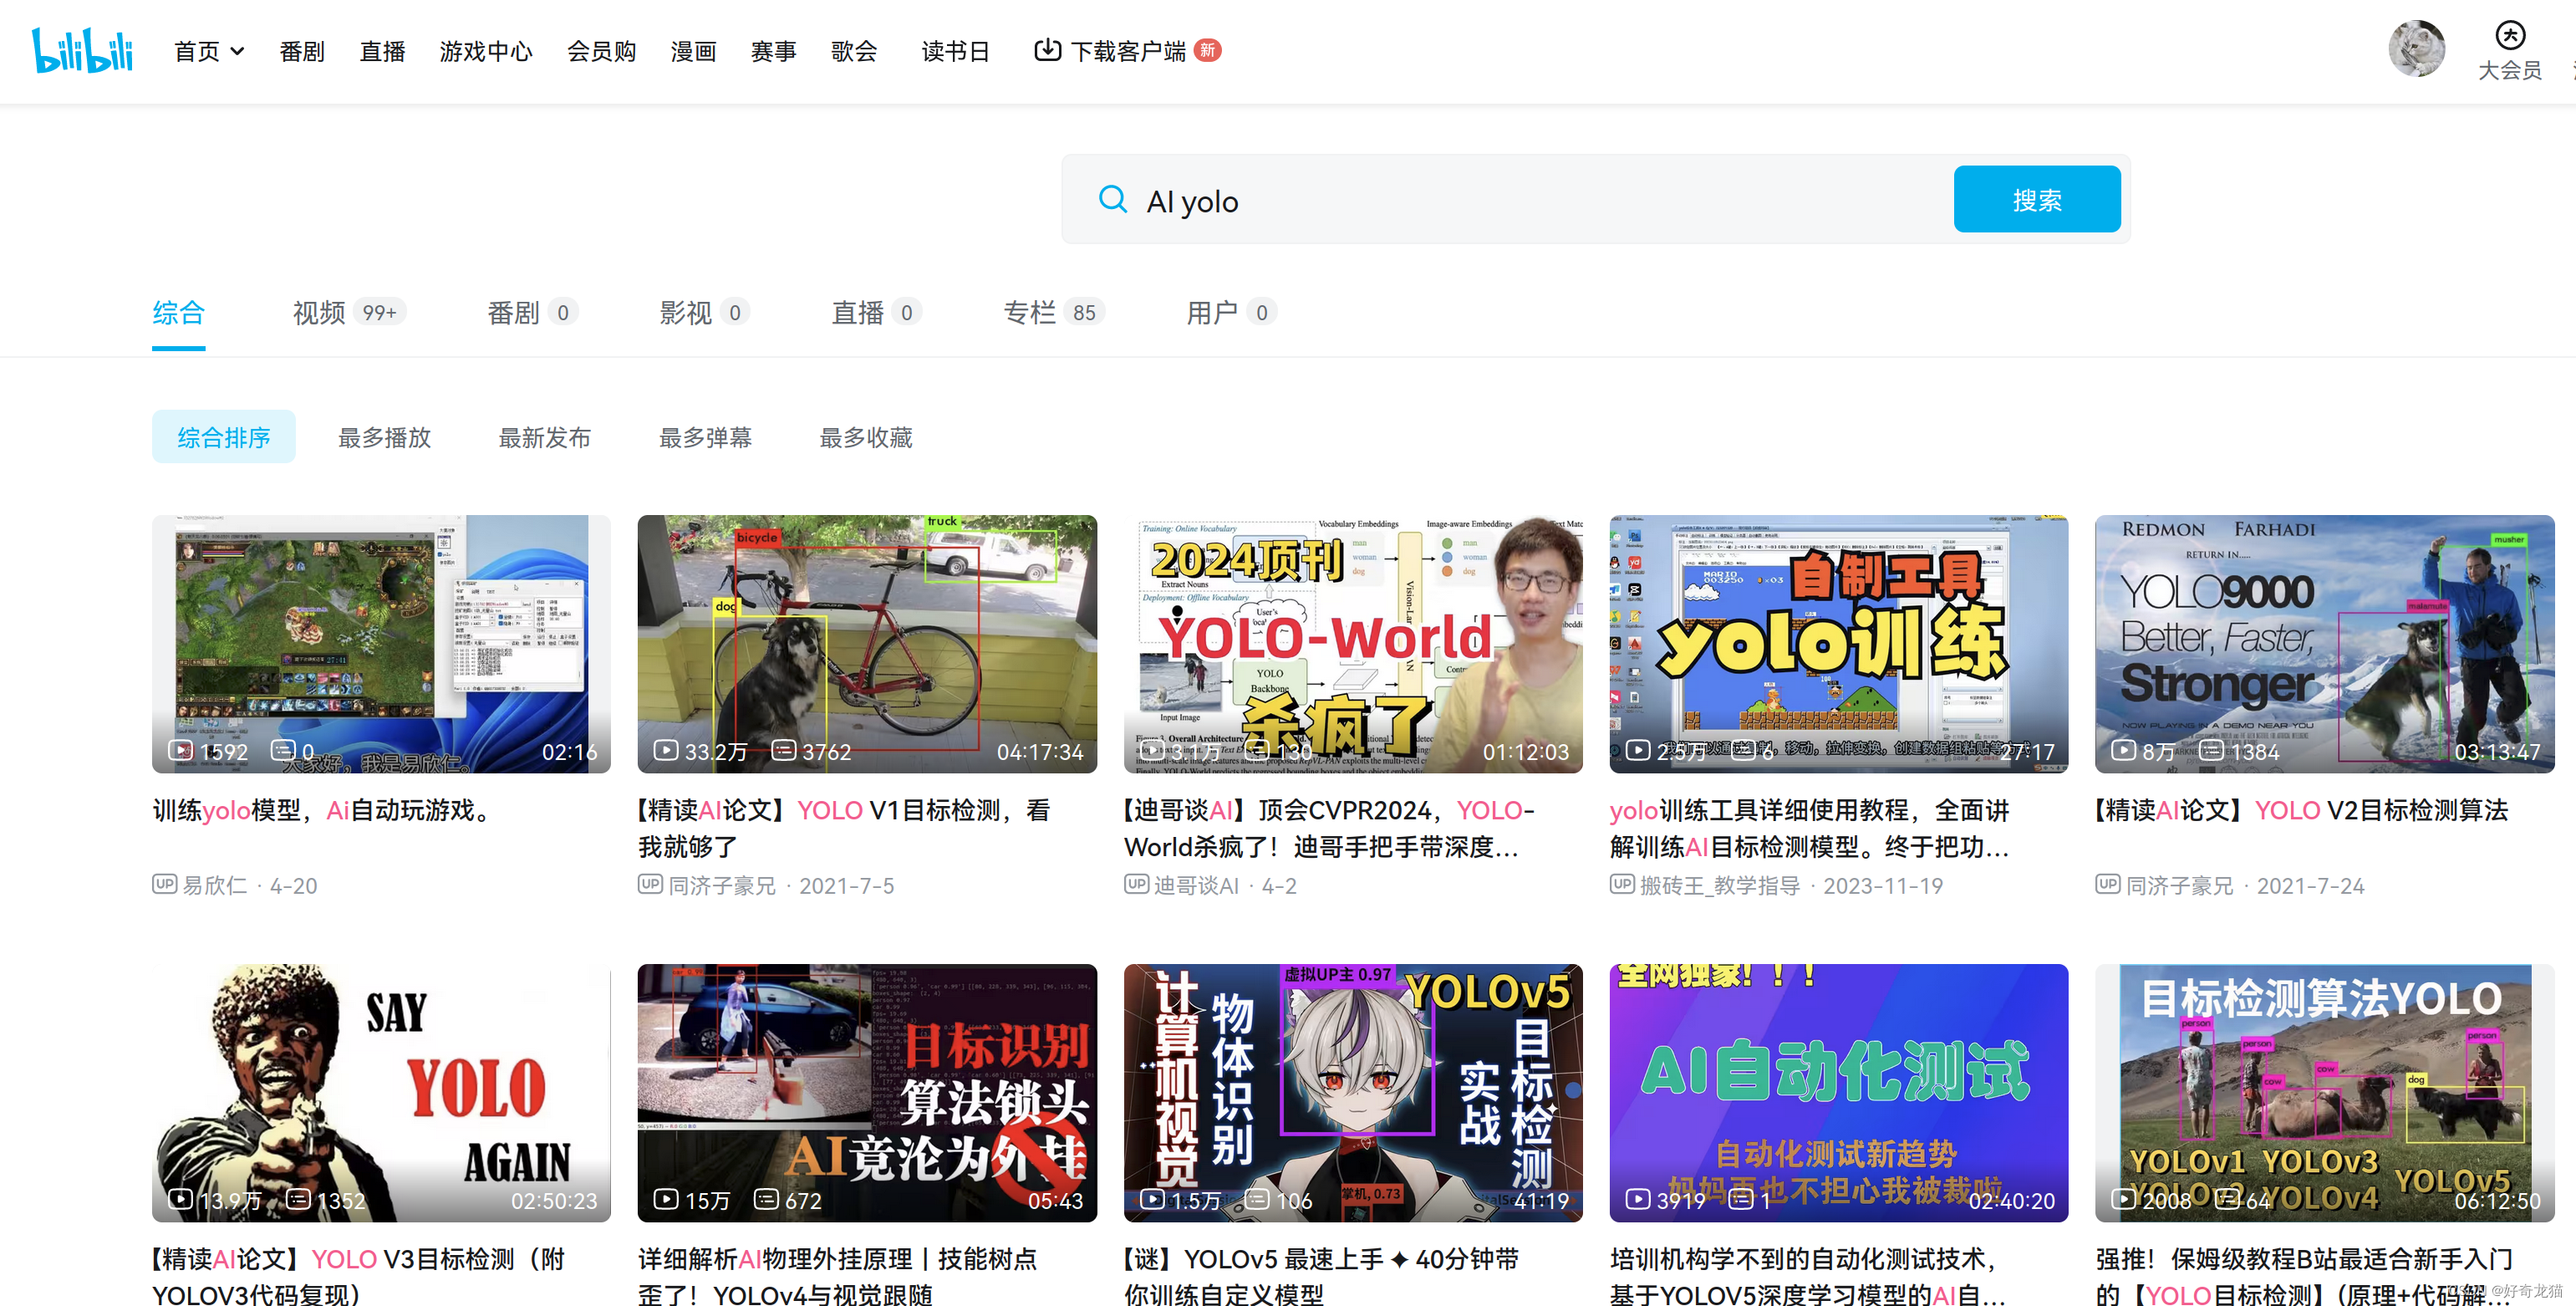Click 下载客户端 link

click(1128, 51)
